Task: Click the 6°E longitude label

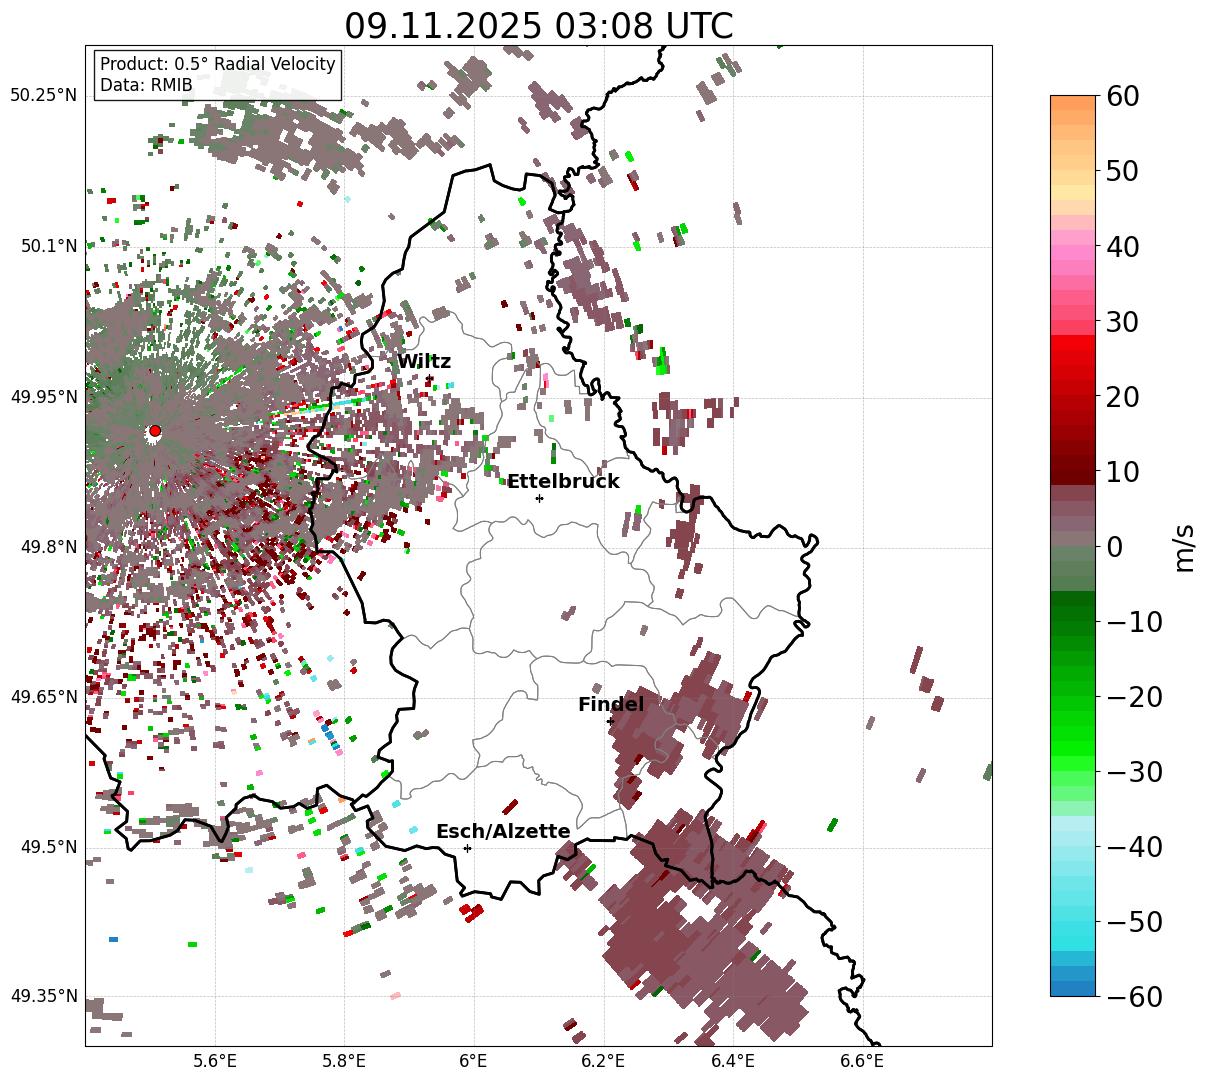Action: click(x=474, y=1061)
